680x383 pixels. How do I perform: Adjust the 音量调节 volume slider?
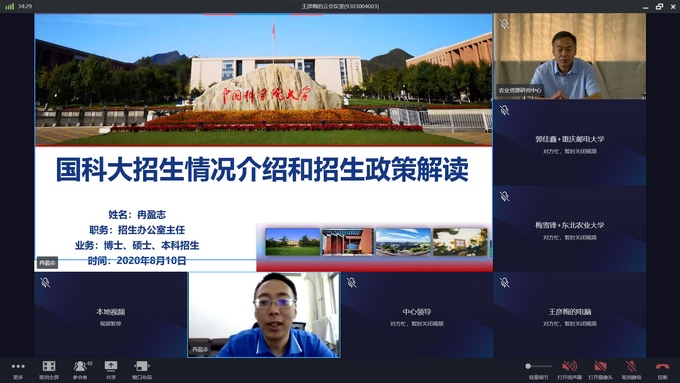point(539,367)
